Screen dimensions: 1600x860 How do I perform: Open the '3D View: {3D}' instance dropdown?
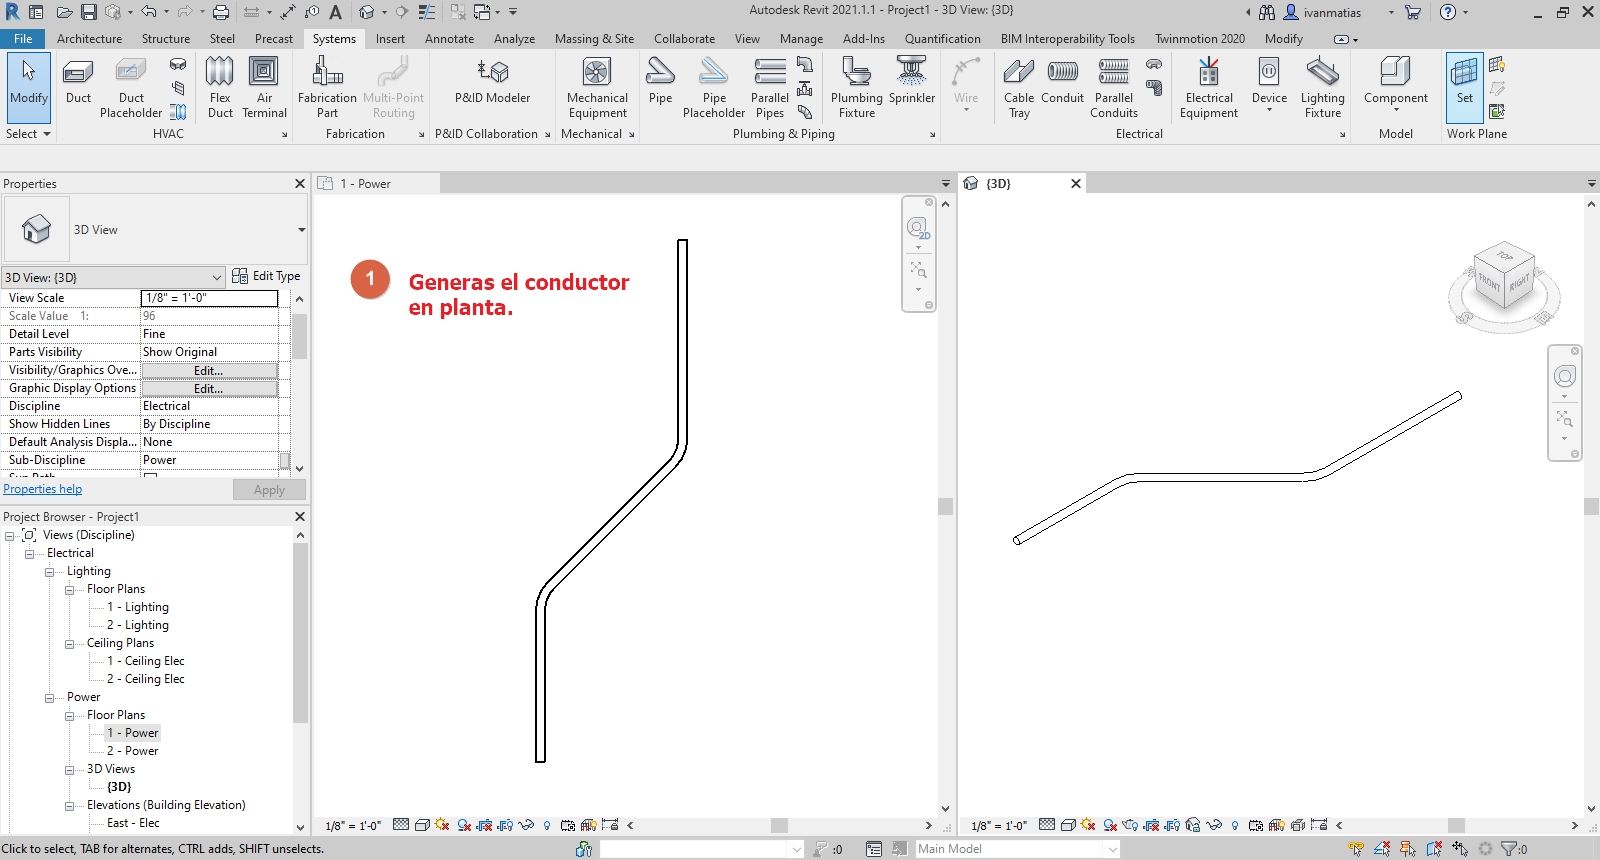coord(113,277)
